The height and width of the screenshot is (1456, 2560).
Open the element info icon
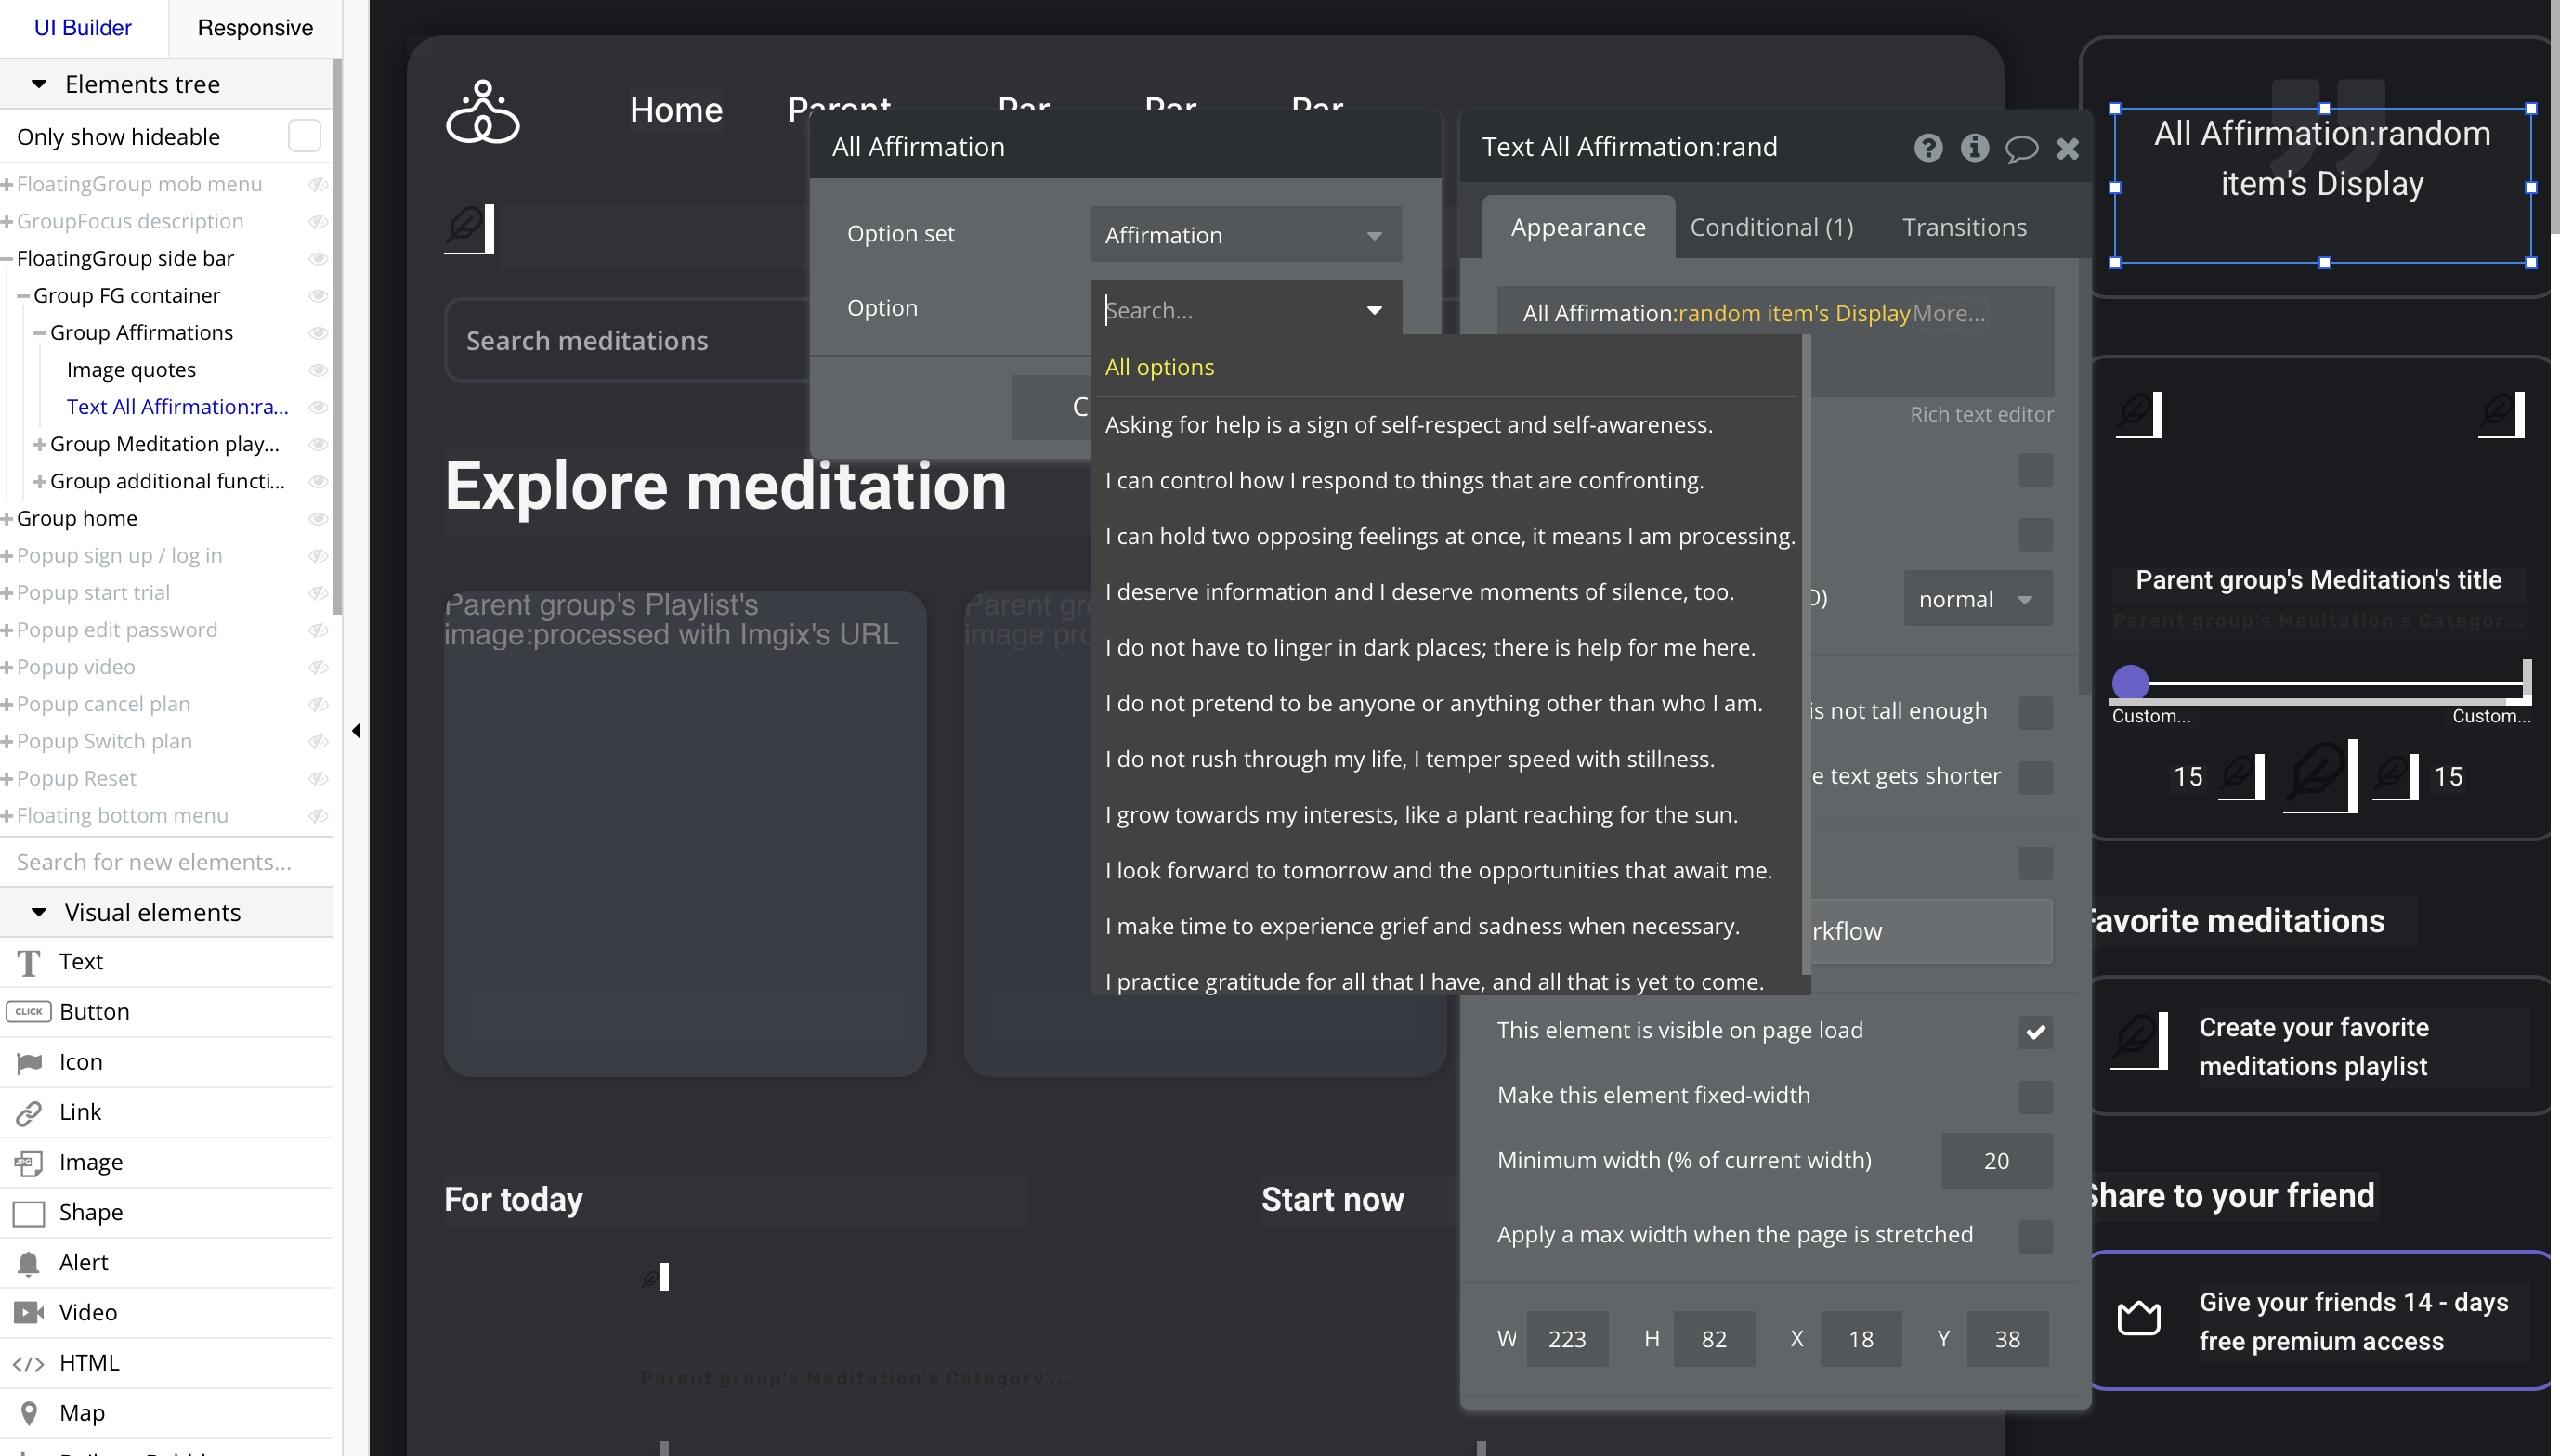coord(1974,148)
